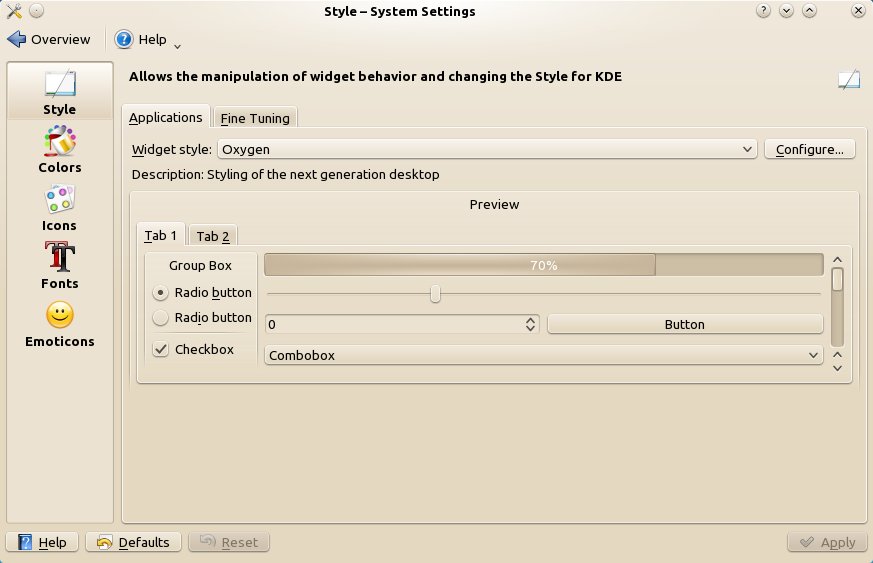
Task: Go back via Overview arrow icon
Action: [17, 39]
